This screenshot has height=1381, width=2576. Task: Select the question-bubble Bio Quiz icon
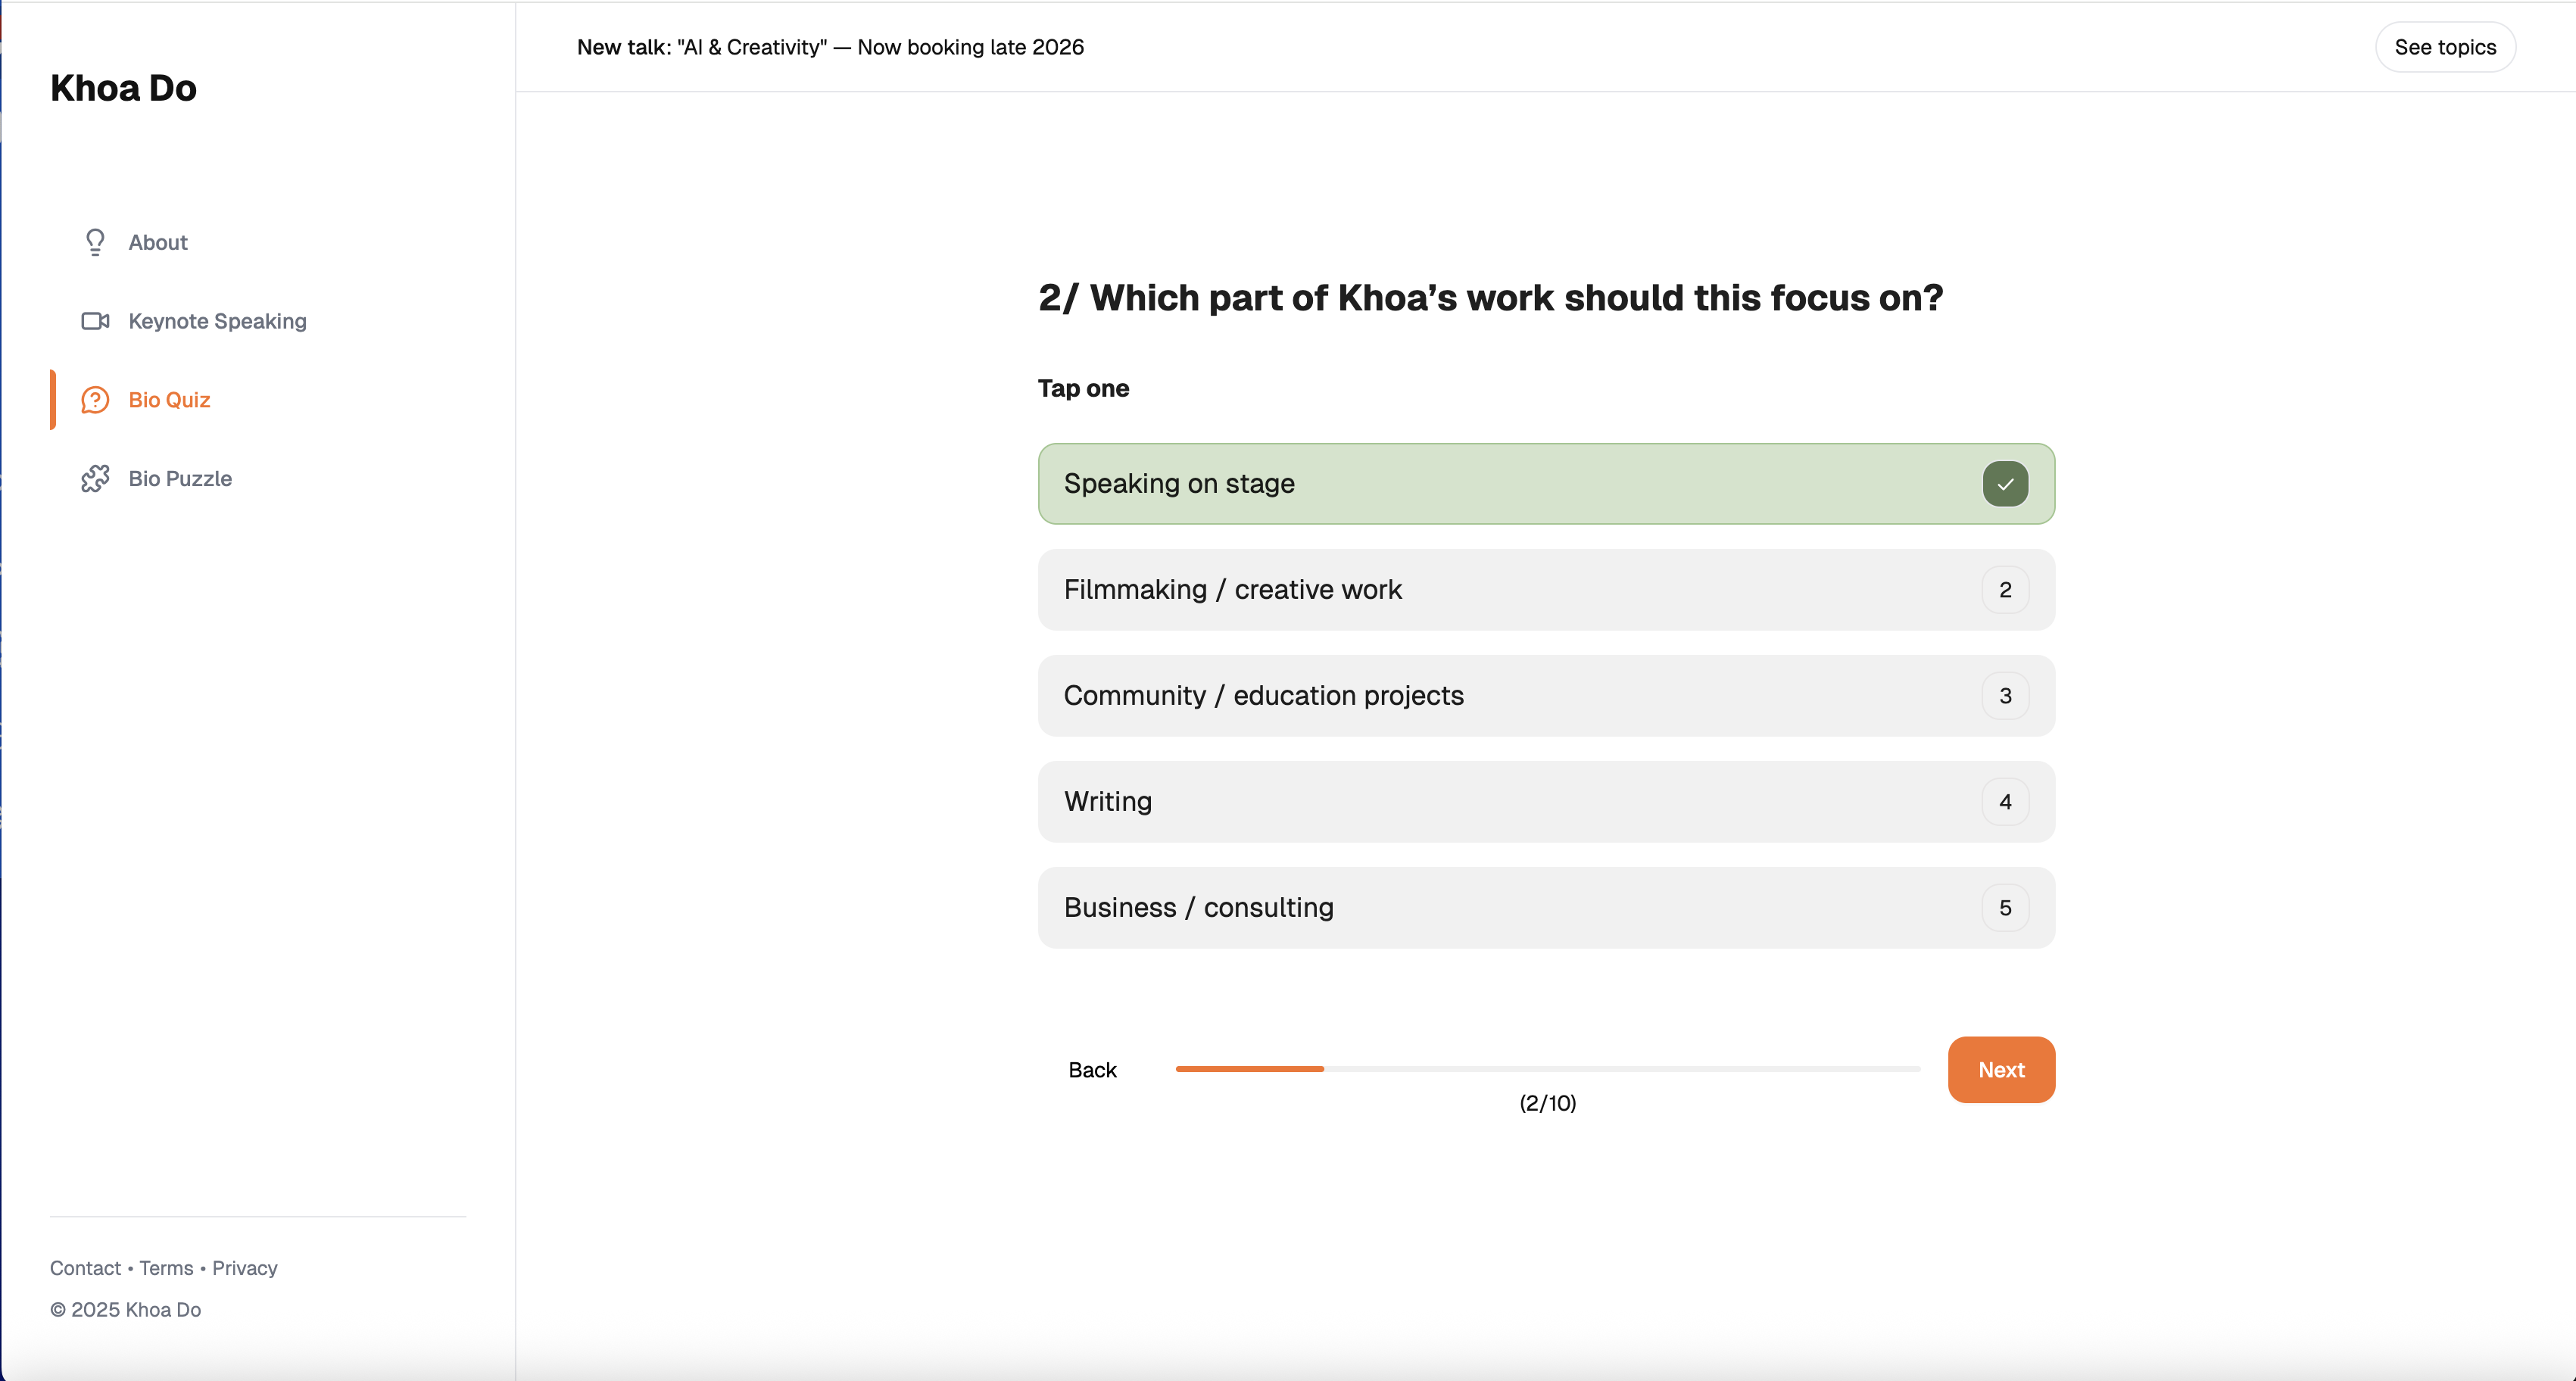point(95,399)
